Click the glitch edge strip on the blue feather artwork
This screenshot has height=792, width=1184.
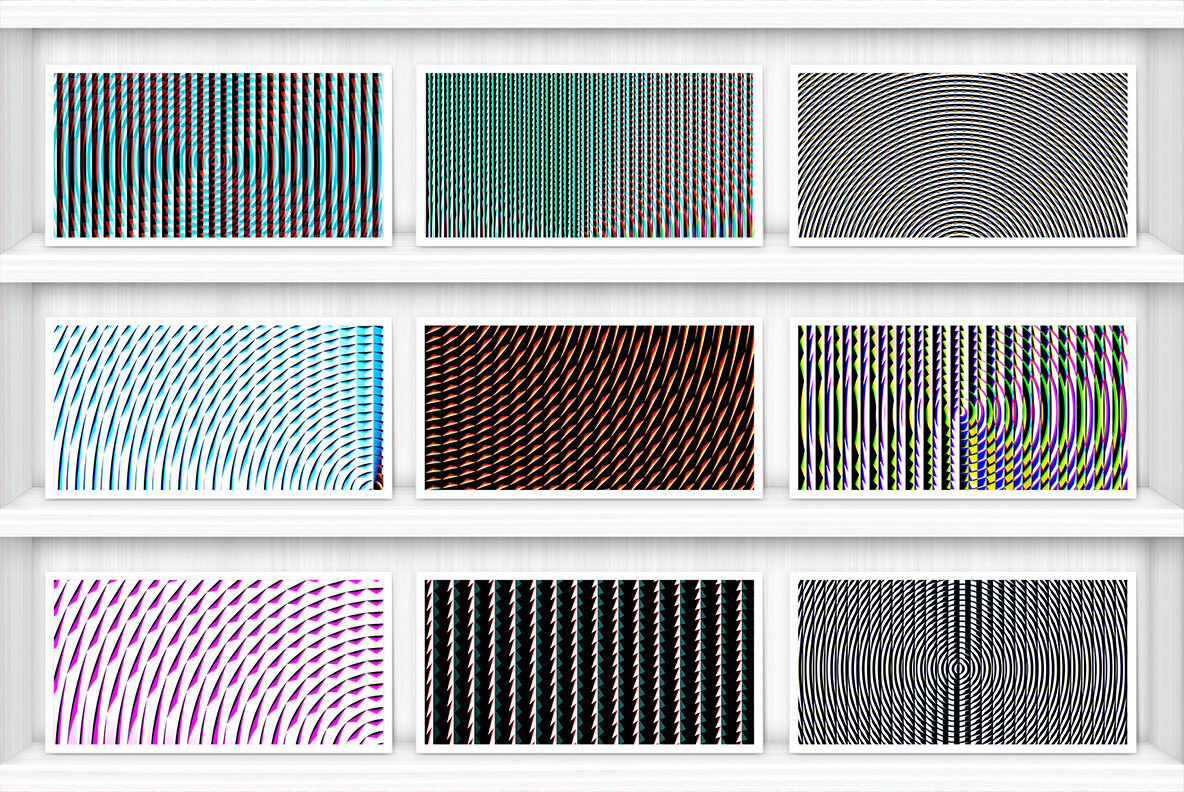tap(376, 420)
